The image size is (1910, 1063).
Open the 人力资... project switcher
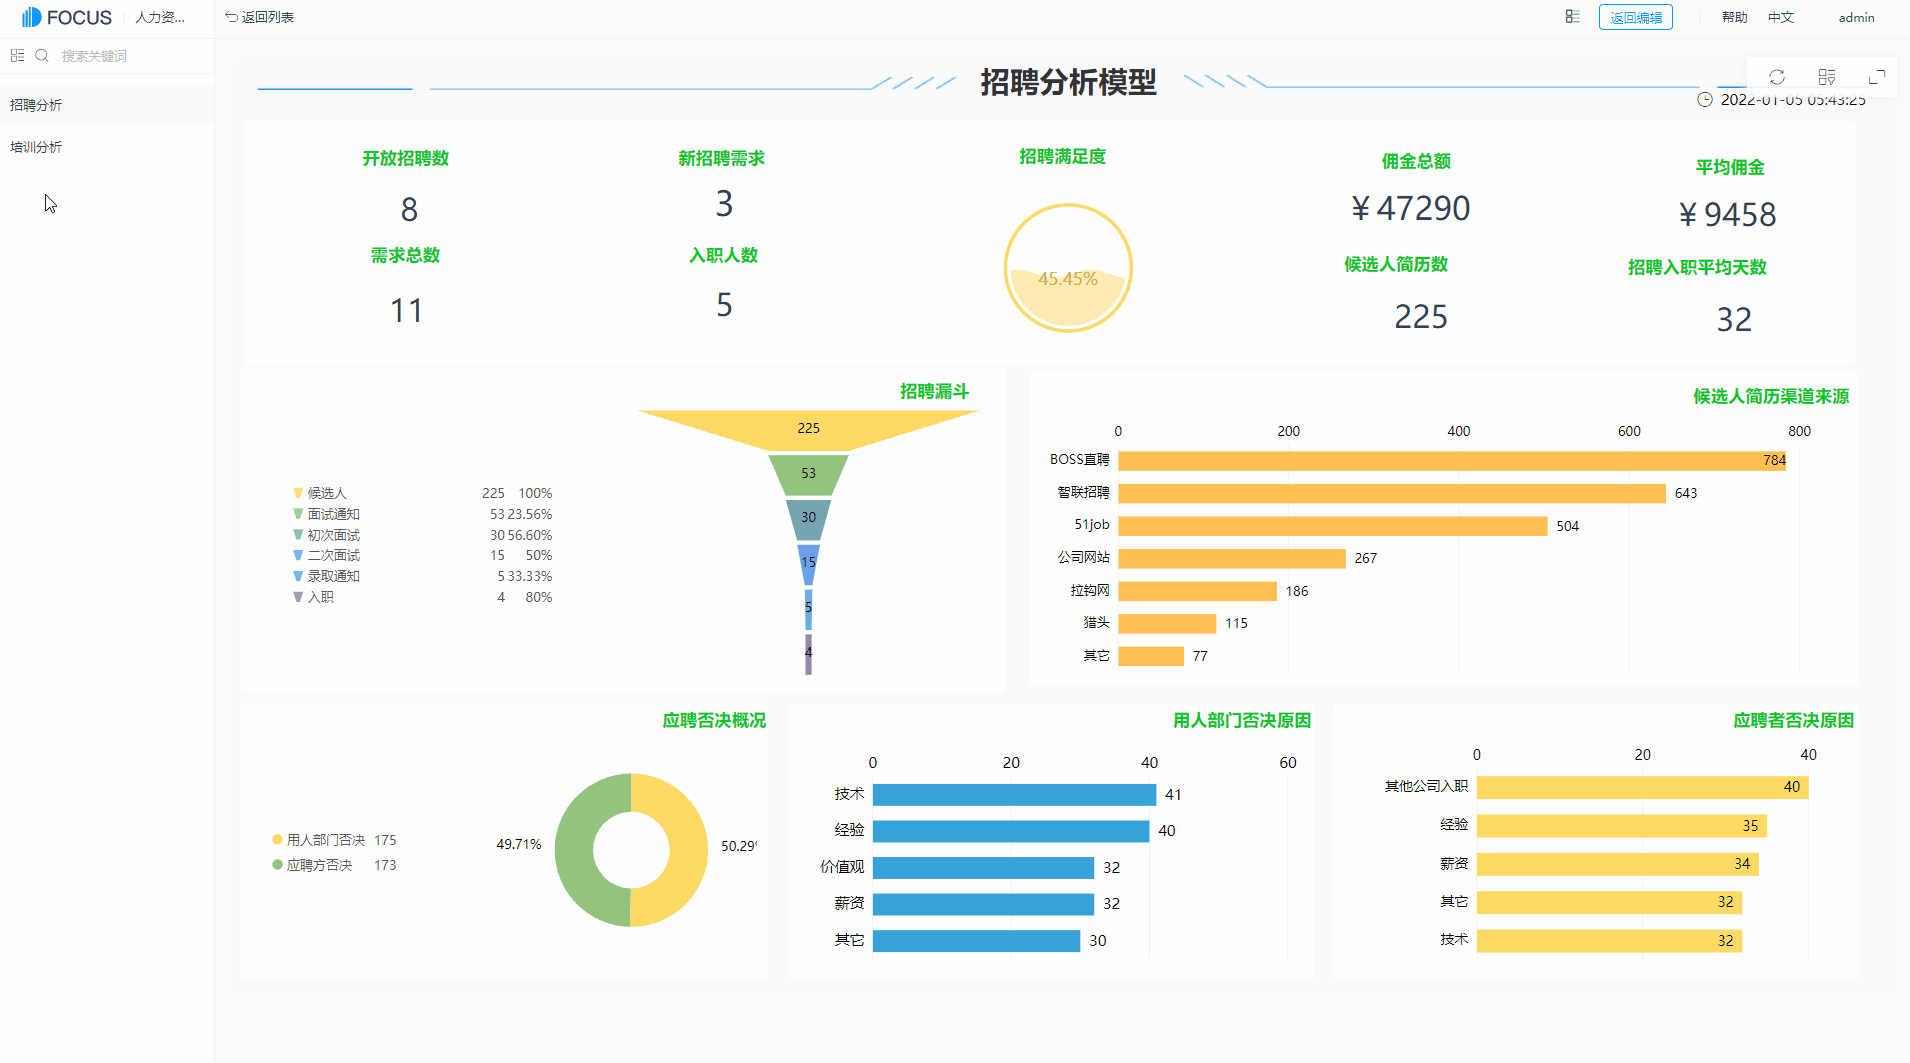(x=160, y=17)
